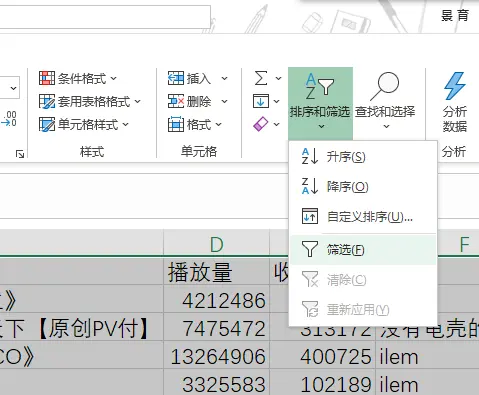
Task: Click the Format as Table (套用表格格式) icon
Action: [47, 101]
